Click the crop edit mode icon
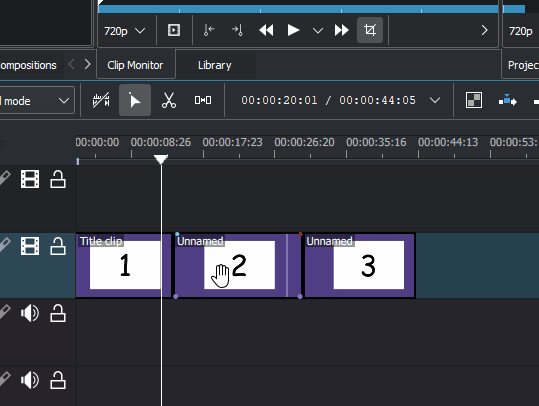The image size is (539, 406). point(370,30)
